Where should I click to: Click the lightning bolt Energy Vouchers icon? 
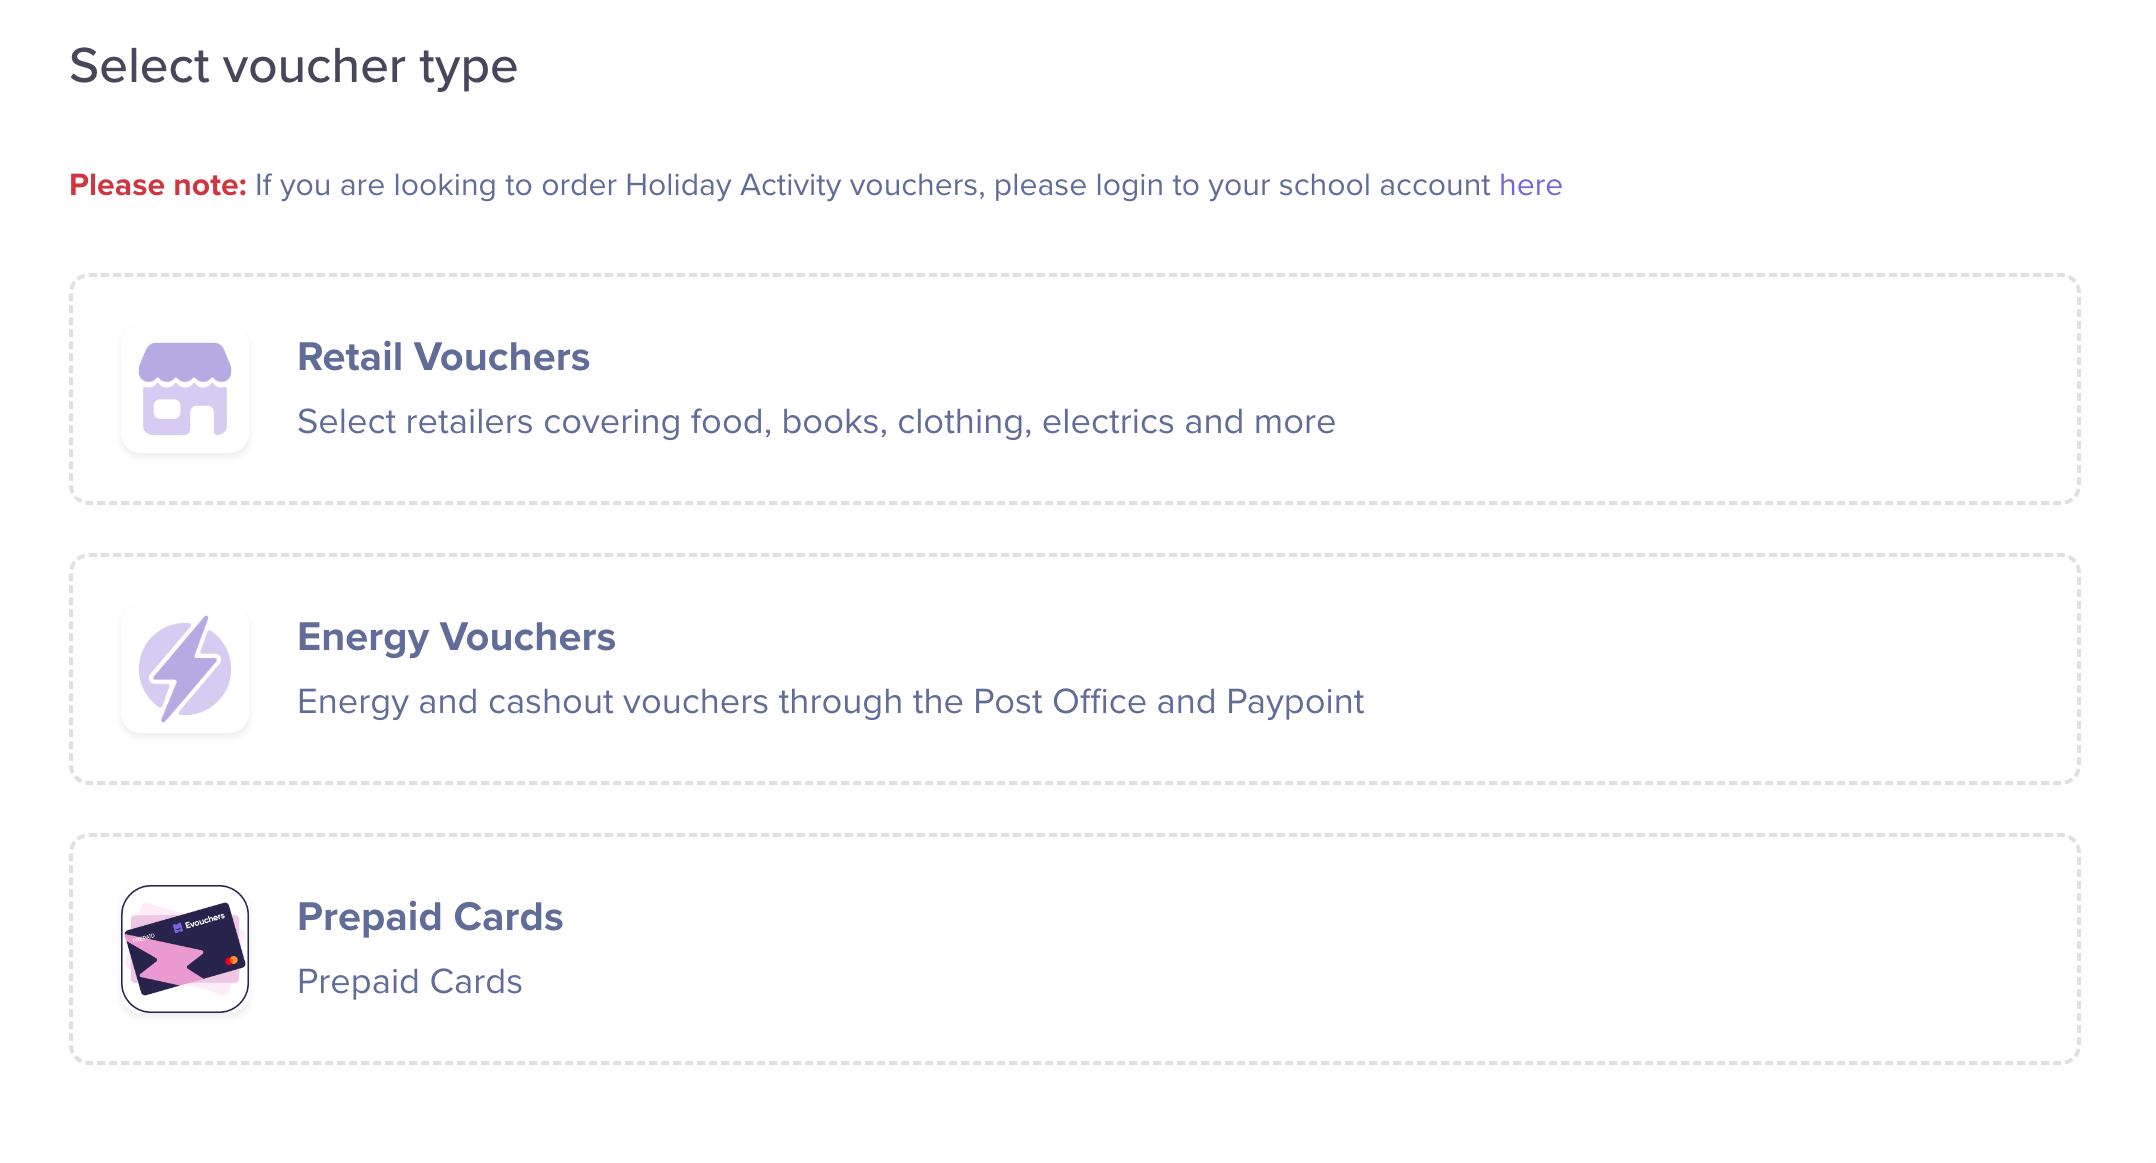185,669
